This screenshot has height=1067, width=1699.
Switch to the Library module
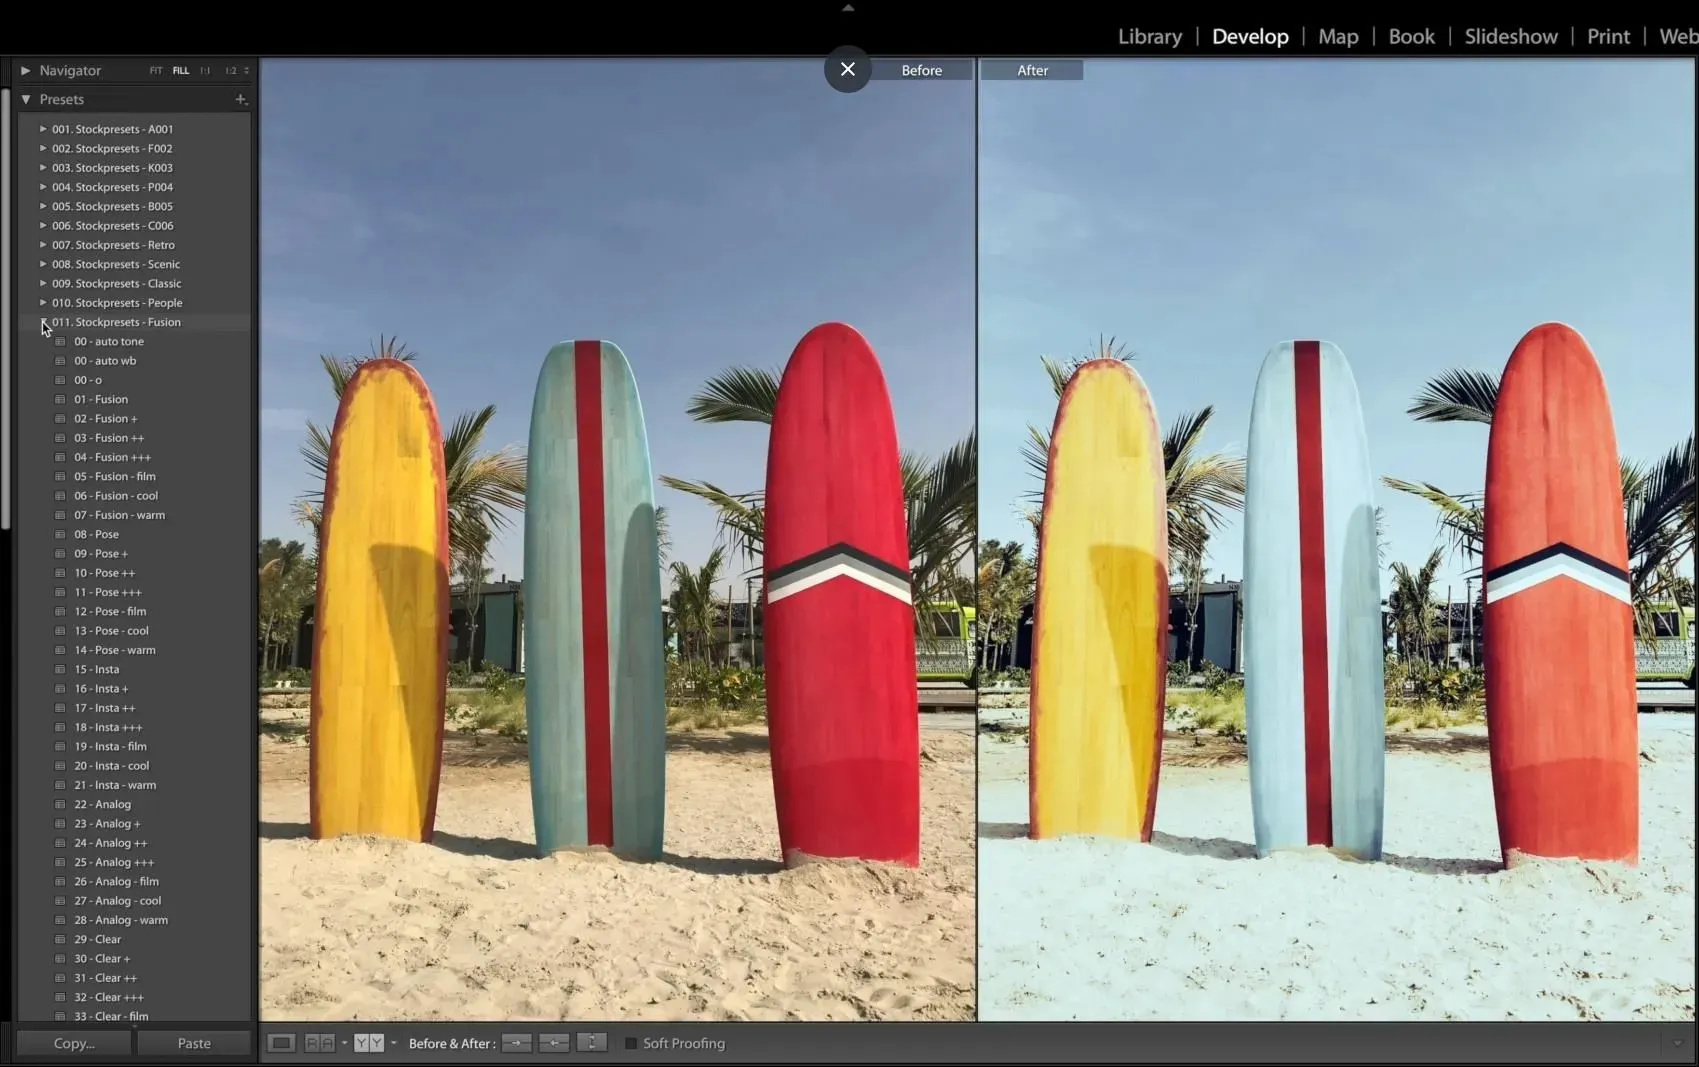(x=1150, y=37)
